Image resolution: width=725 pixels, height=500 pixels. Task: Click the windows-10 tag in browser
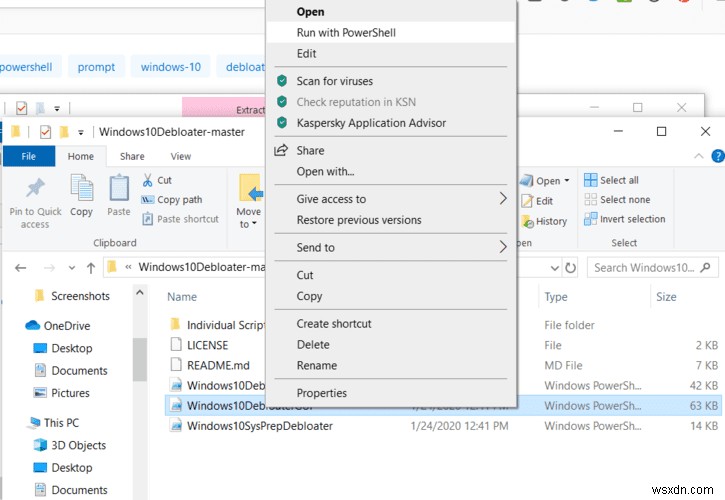[x=171, y=67]
